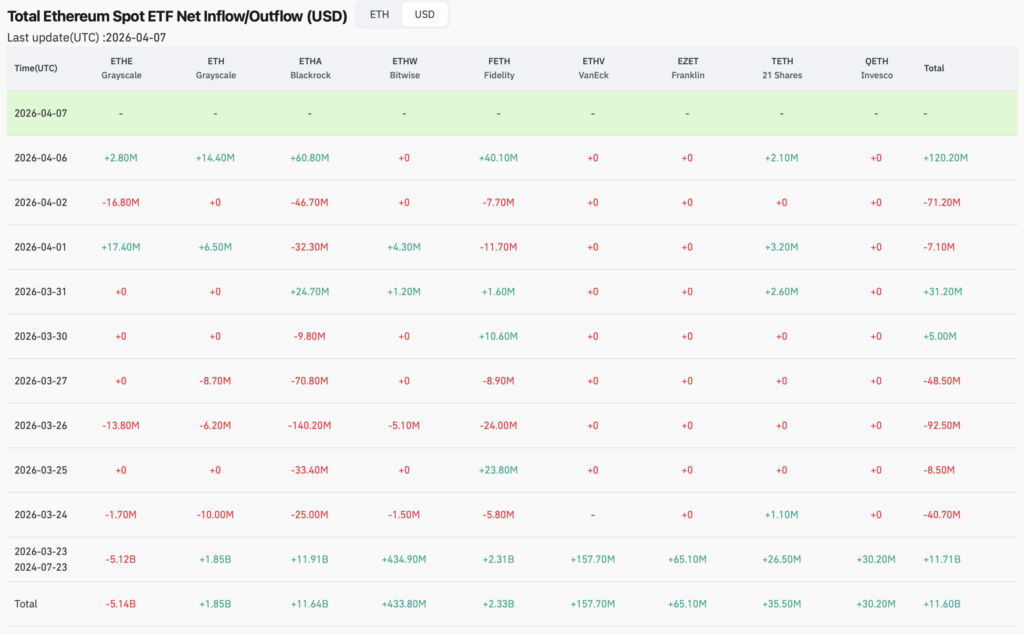This screenshot has height=635, width=1024.
Task: Select the QETH Invesco column header
Action: tap(876, 68)
